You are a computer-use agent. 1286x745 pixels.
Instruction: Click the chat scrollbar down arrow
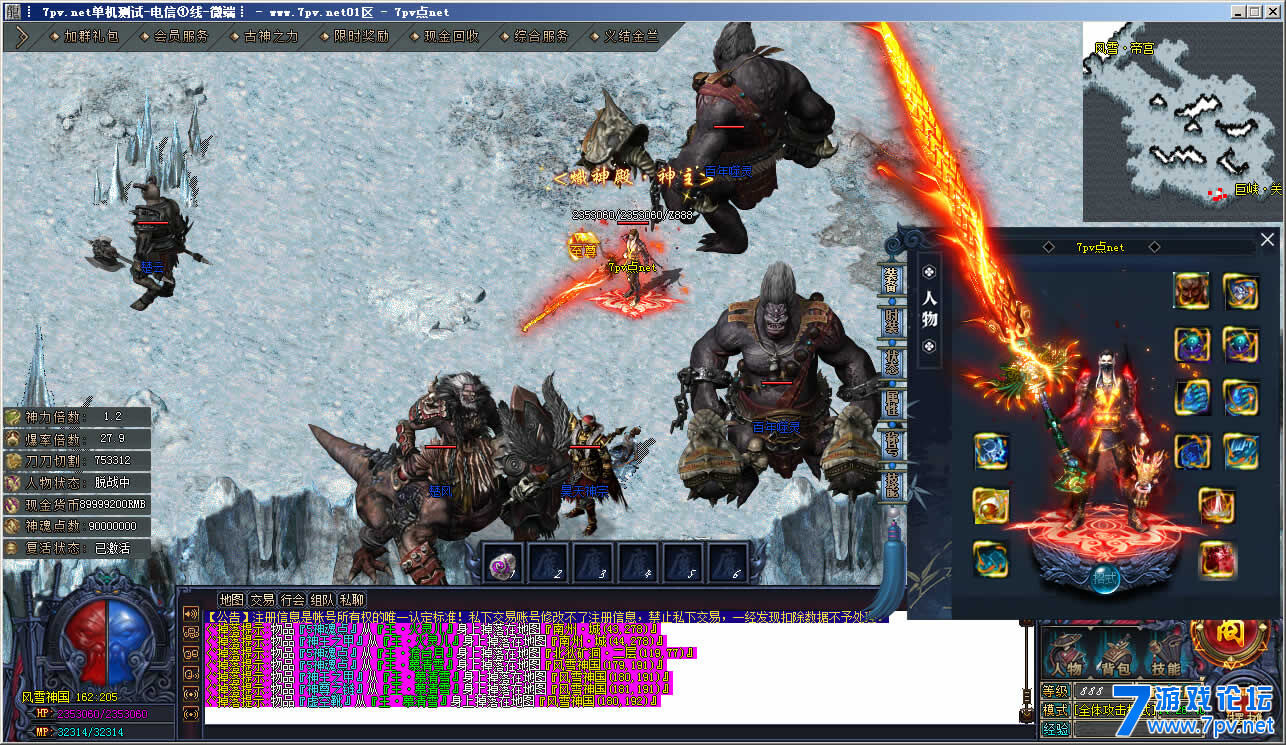[1025, 715]
